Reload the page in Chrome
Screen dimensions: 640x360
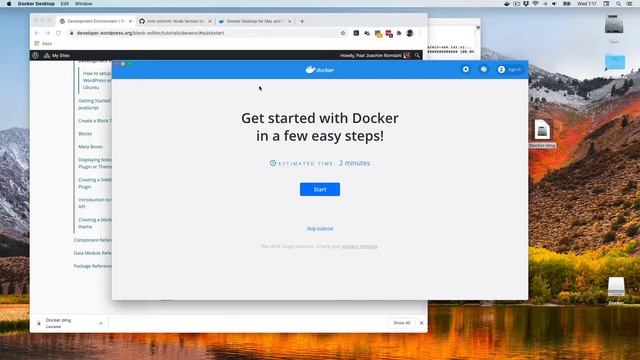[x=58, y=33]
